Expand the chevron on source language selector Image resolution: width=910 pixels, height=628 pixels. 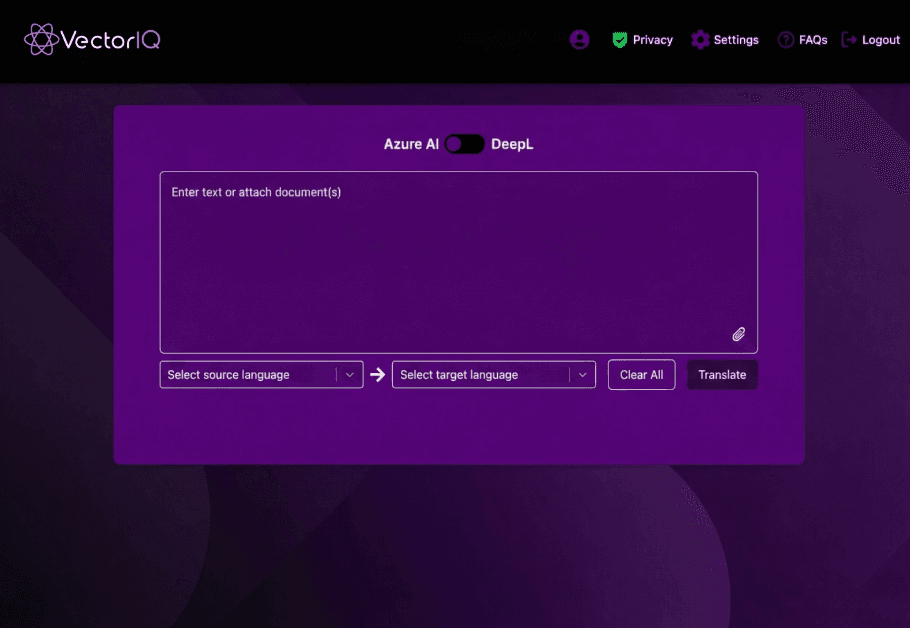pos(349,374)
